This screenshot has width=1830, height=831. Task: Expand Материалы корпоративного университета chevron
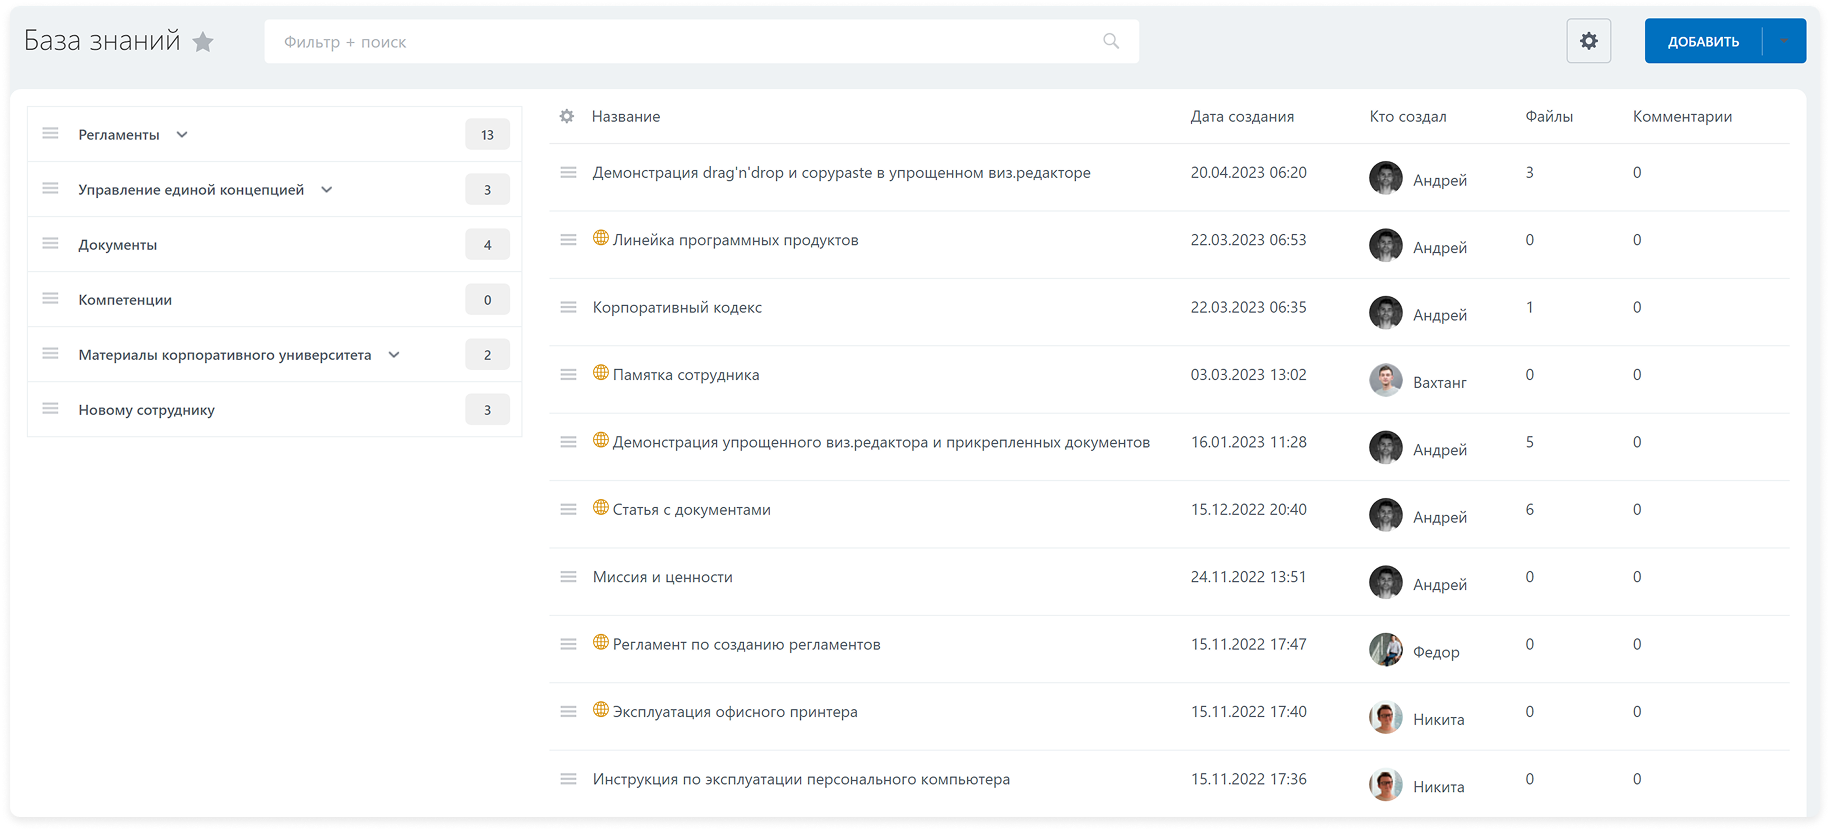[394, 355]
